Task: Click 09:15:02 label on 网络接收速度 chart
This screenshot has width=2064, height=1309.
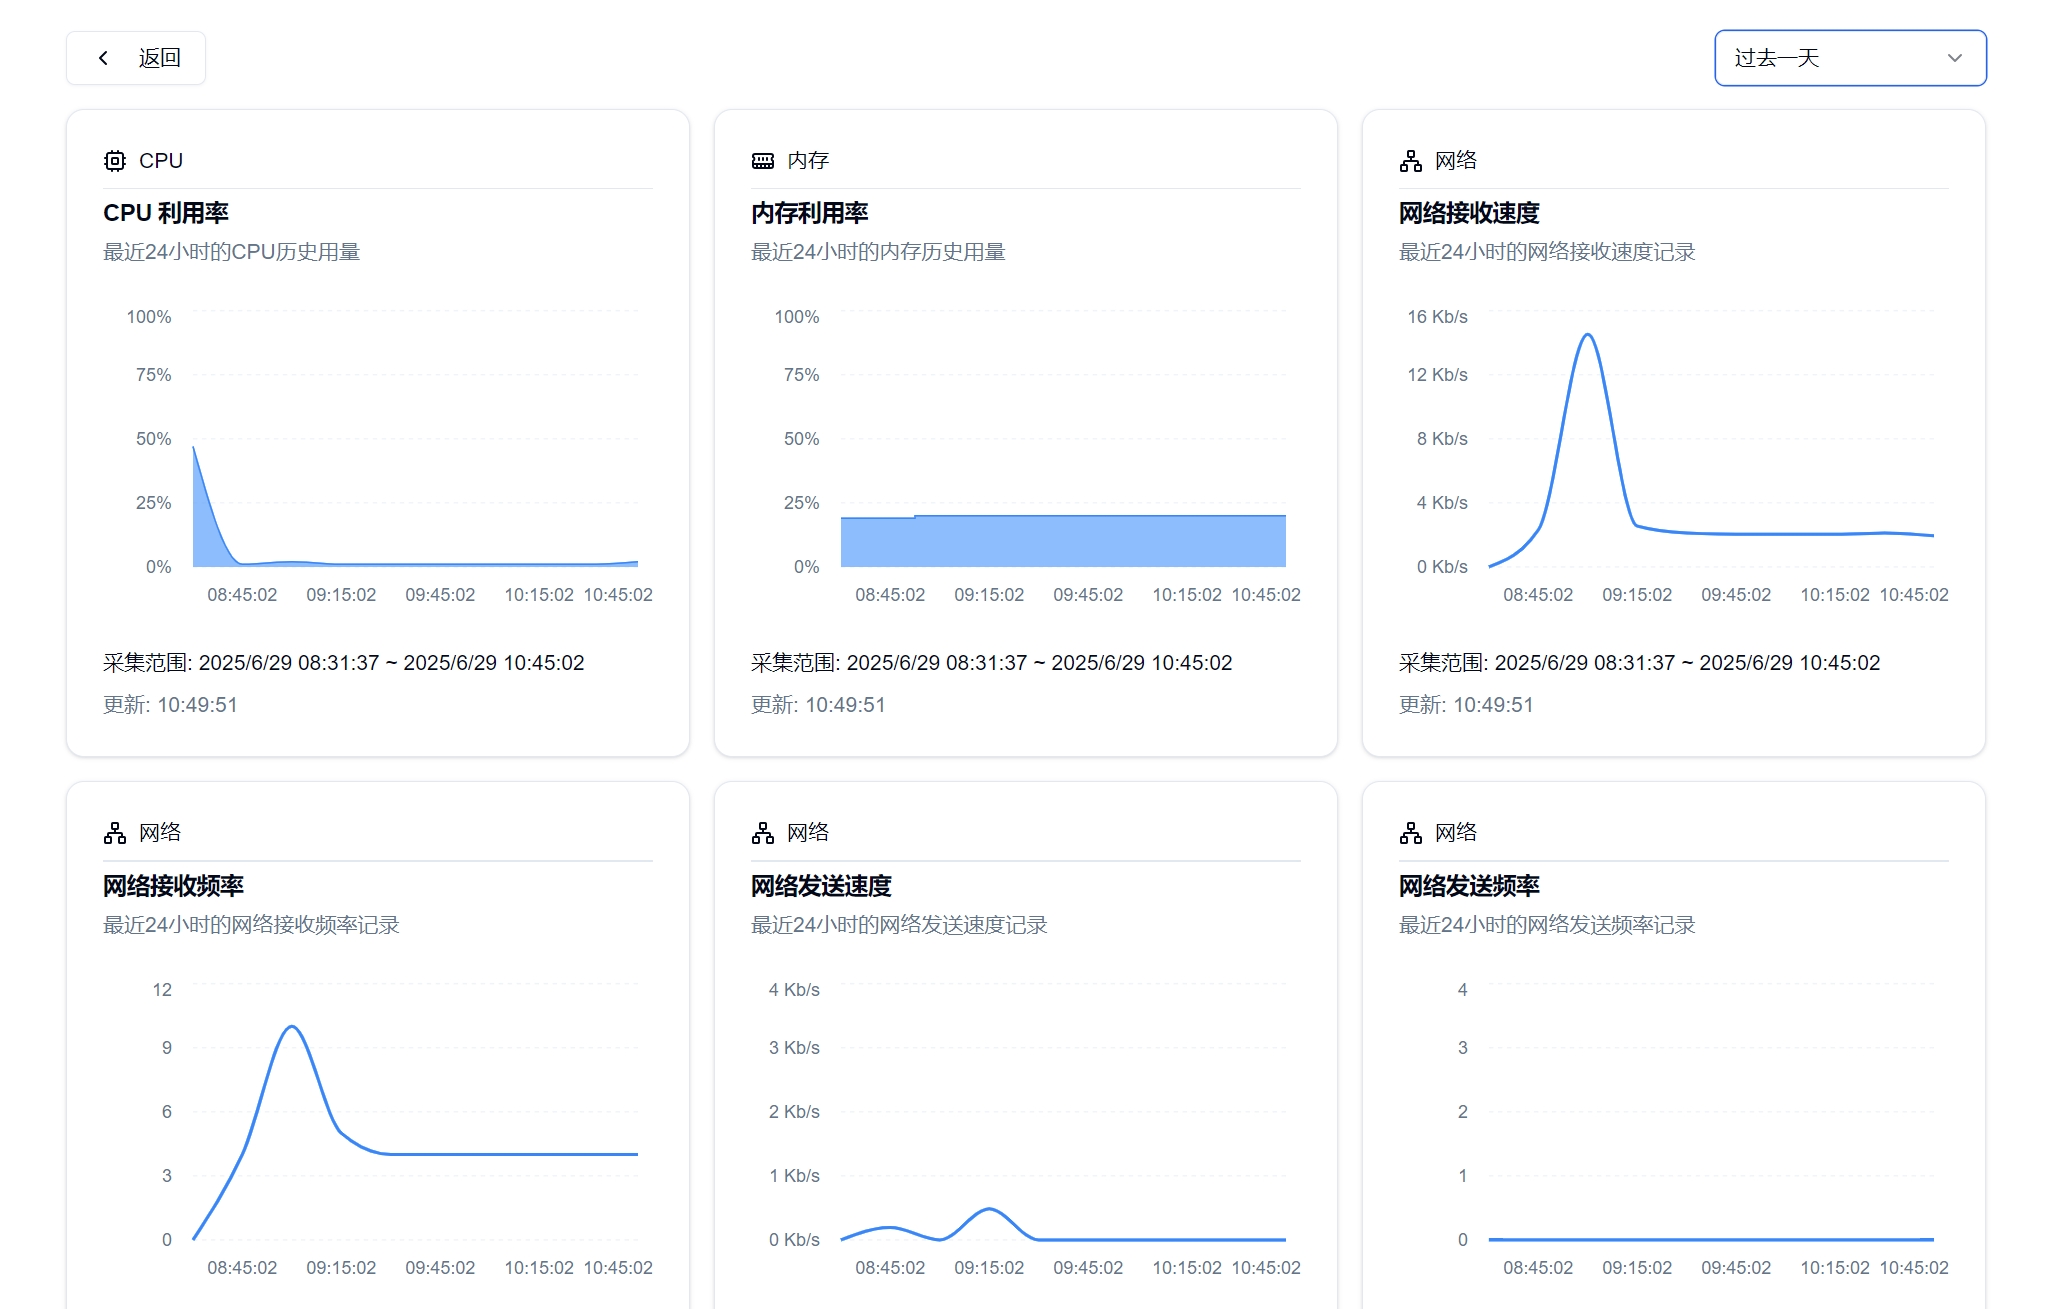Action: click(x=1637, y=595)
